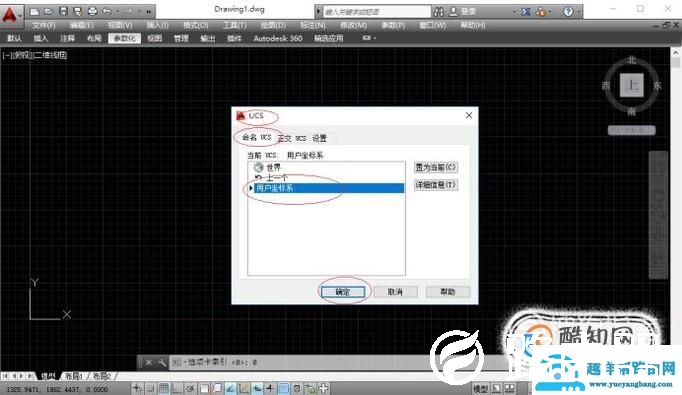The height and width of the screenshot is (395, 682).
Task: Click the New drawing icon in quick access toolbar
Action: coord(35,11)
